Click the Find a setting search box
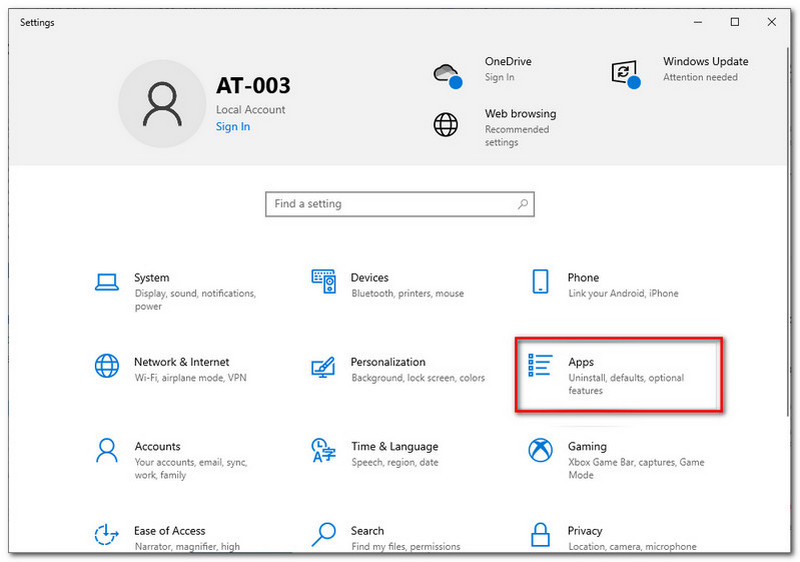This screenshot has width=800, height=562. tap(390, 204)
